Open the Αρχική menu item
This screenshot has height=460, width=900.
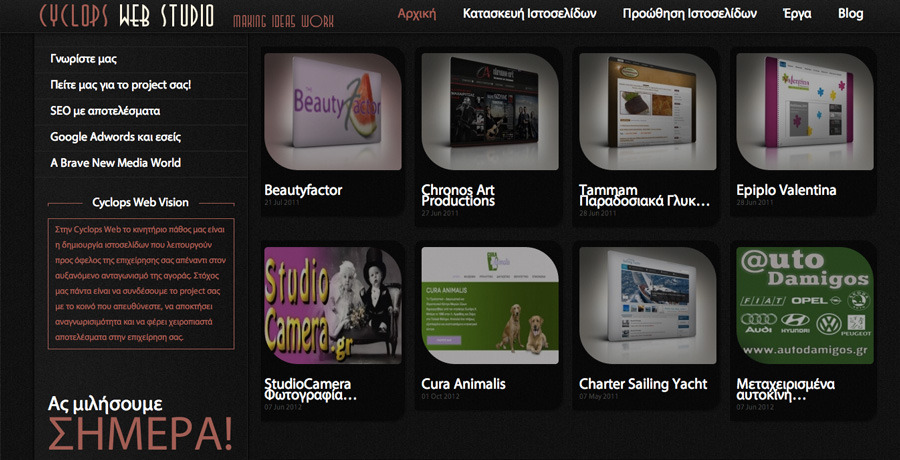(417, 14)
